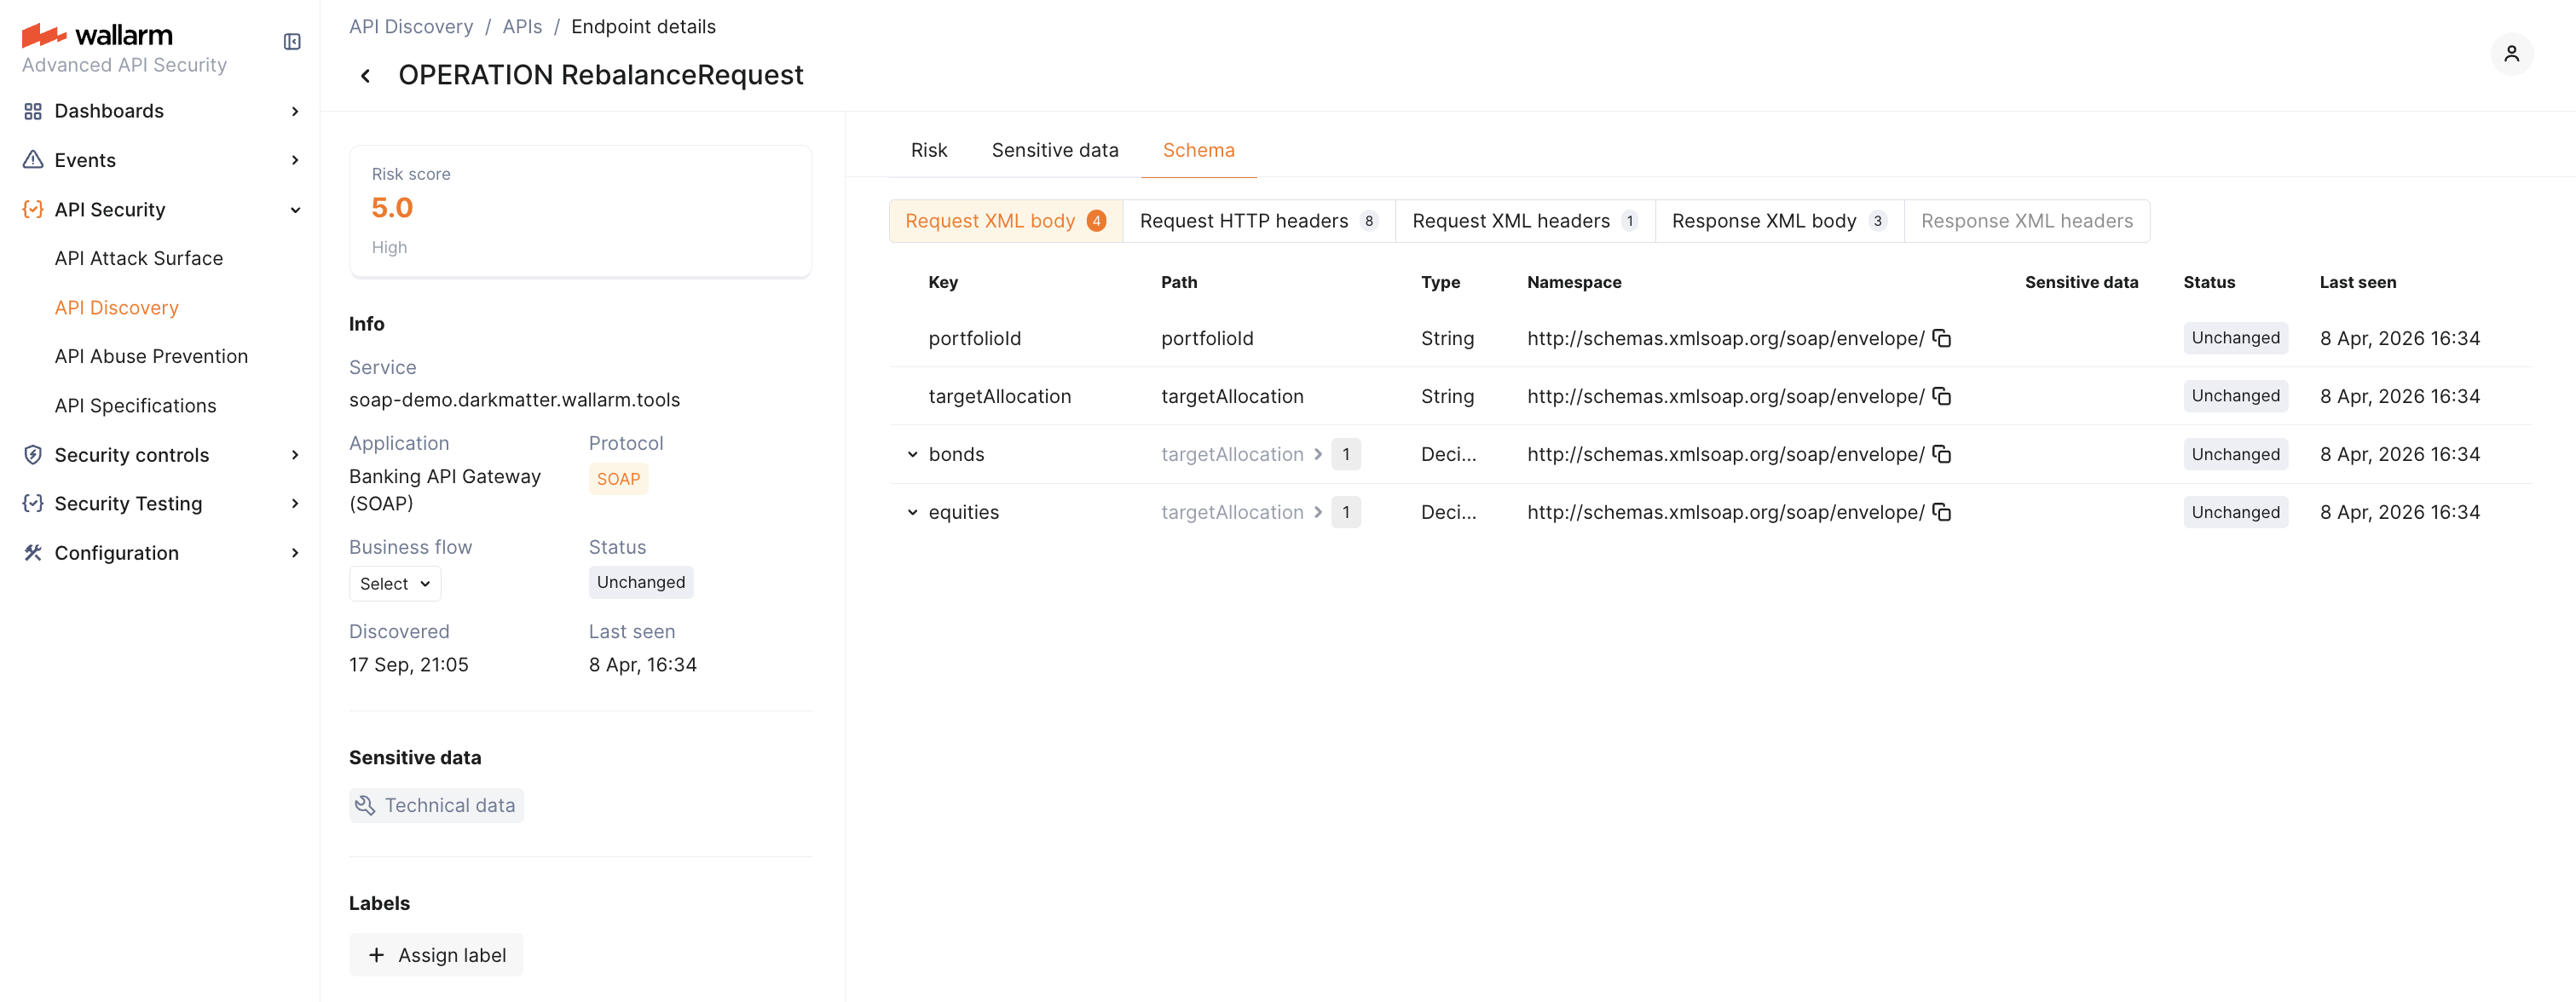
Task: Click the Events warning icon
Action: [x=33, y=159]
